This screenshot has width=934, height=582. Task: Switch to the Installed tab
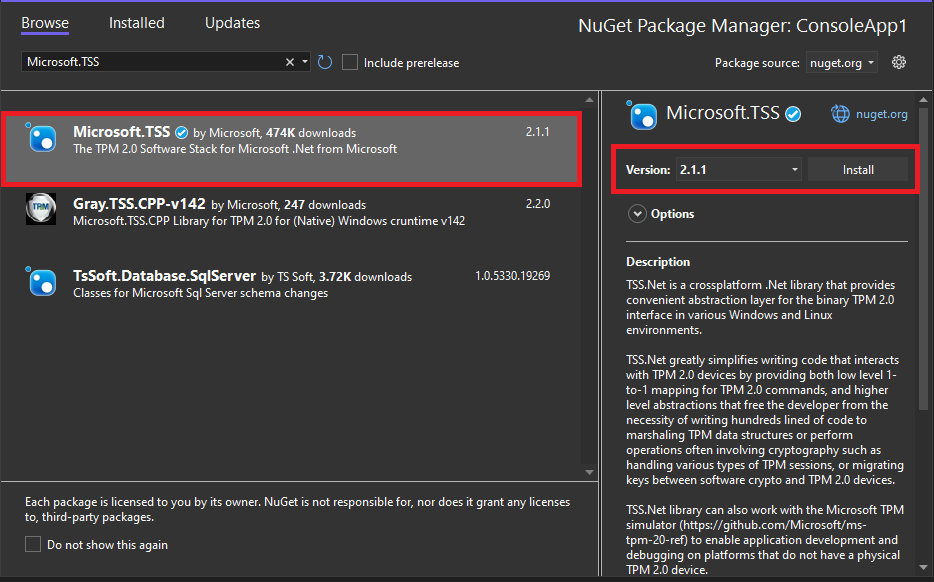[136, 23]
